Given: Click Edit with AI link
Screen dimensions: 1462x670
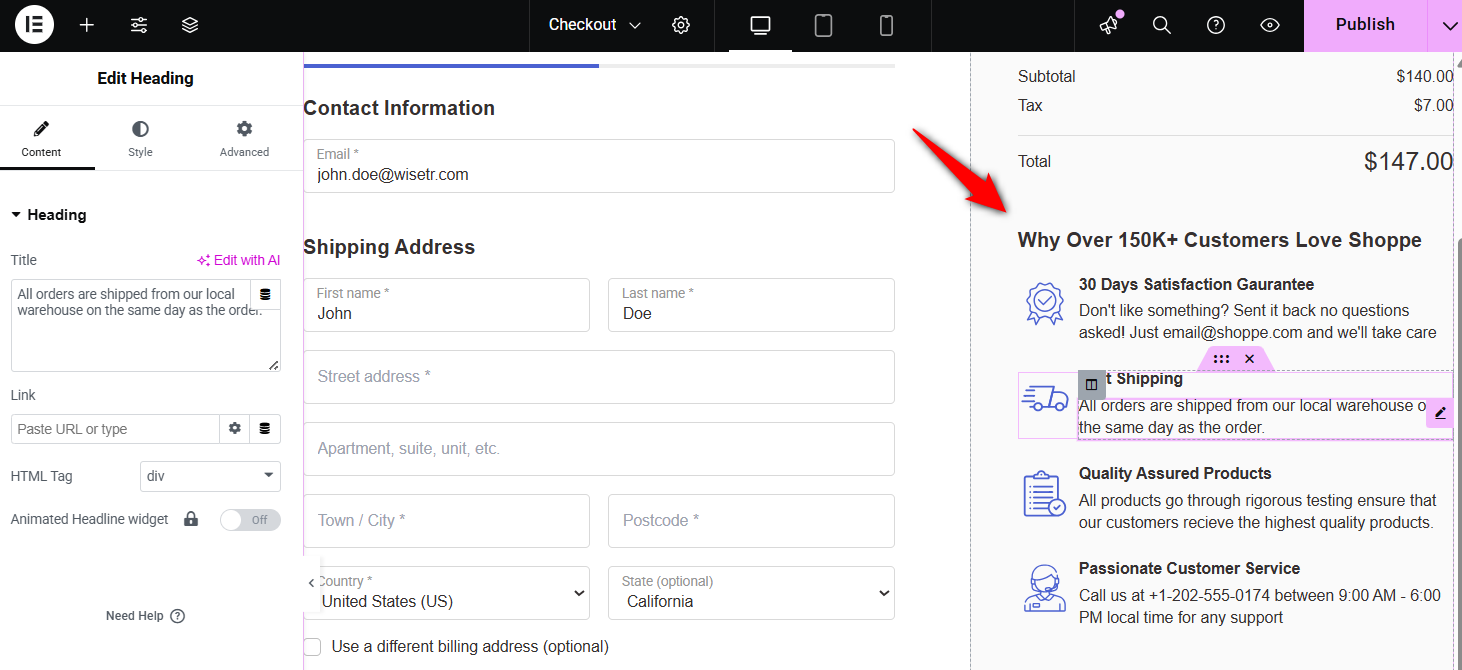Looking at the screenshot, I should pyautogui.click(x=238, y=260).
